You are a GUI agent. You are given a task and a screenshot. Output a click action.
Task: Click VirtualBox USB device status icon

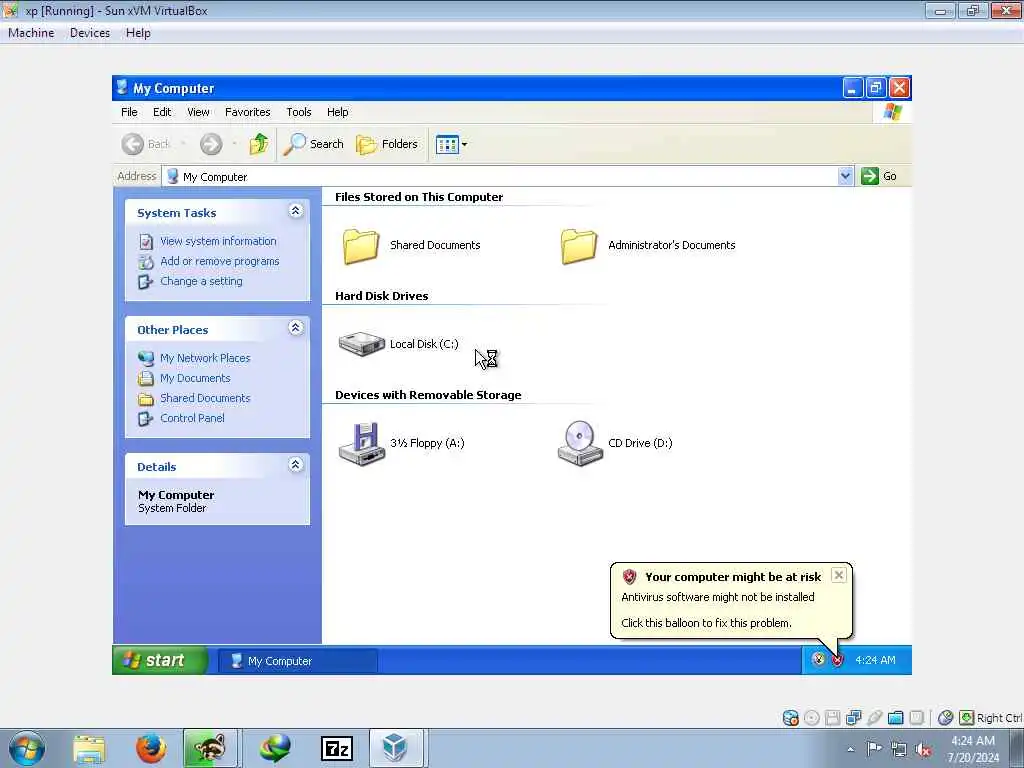pos(874,718)
